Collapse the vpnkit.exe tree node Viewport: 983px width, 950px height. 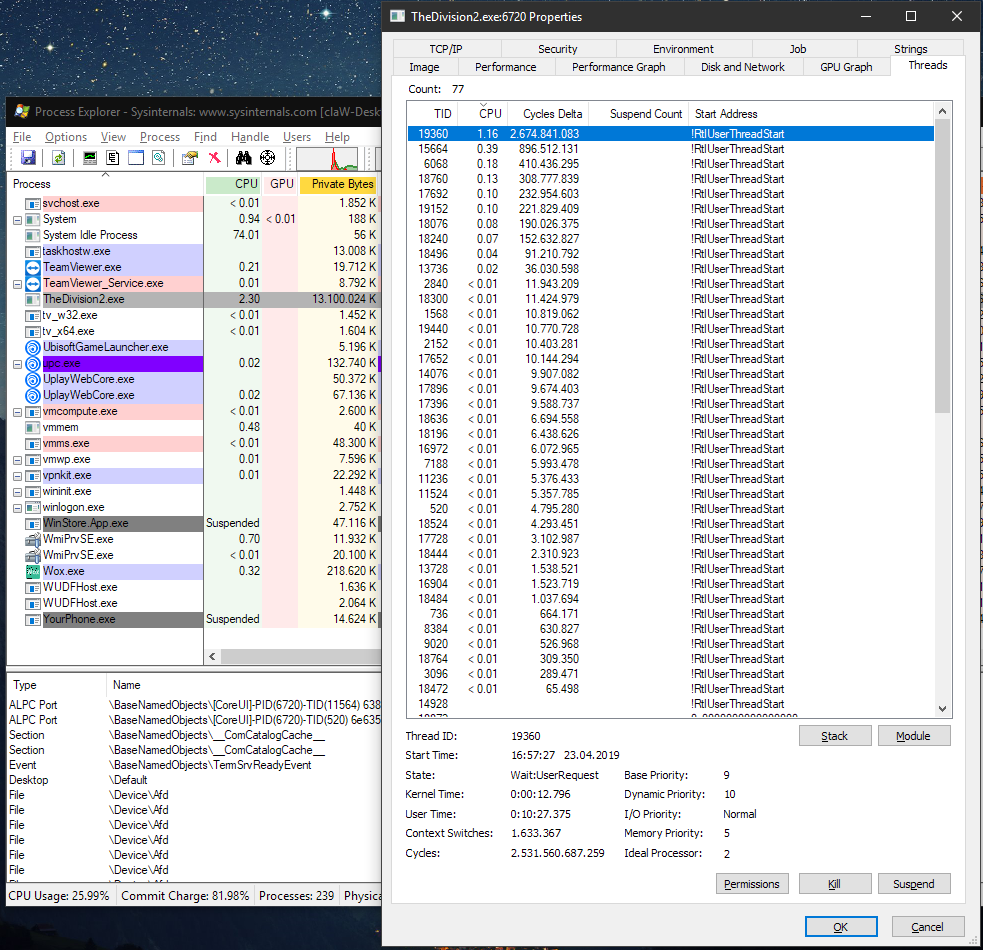tap(18, 476)
